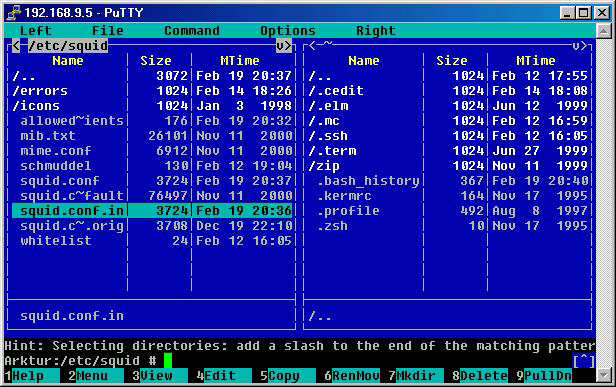616x387 pixels.
Task: Sort left panel by Size header
Action: pos(156,61)
